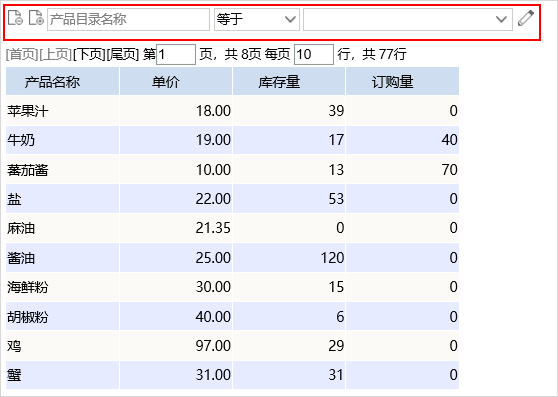Select the 麻油 product cell

[62, 228]
